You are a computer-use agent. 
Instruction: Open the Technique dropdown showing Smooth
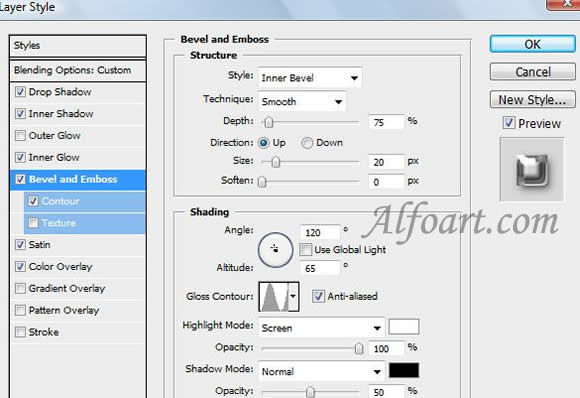point(302,101)
